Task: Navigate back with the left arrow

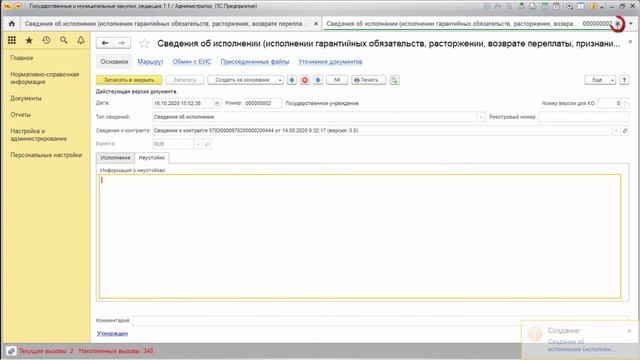Action: [x=105, y=43]
